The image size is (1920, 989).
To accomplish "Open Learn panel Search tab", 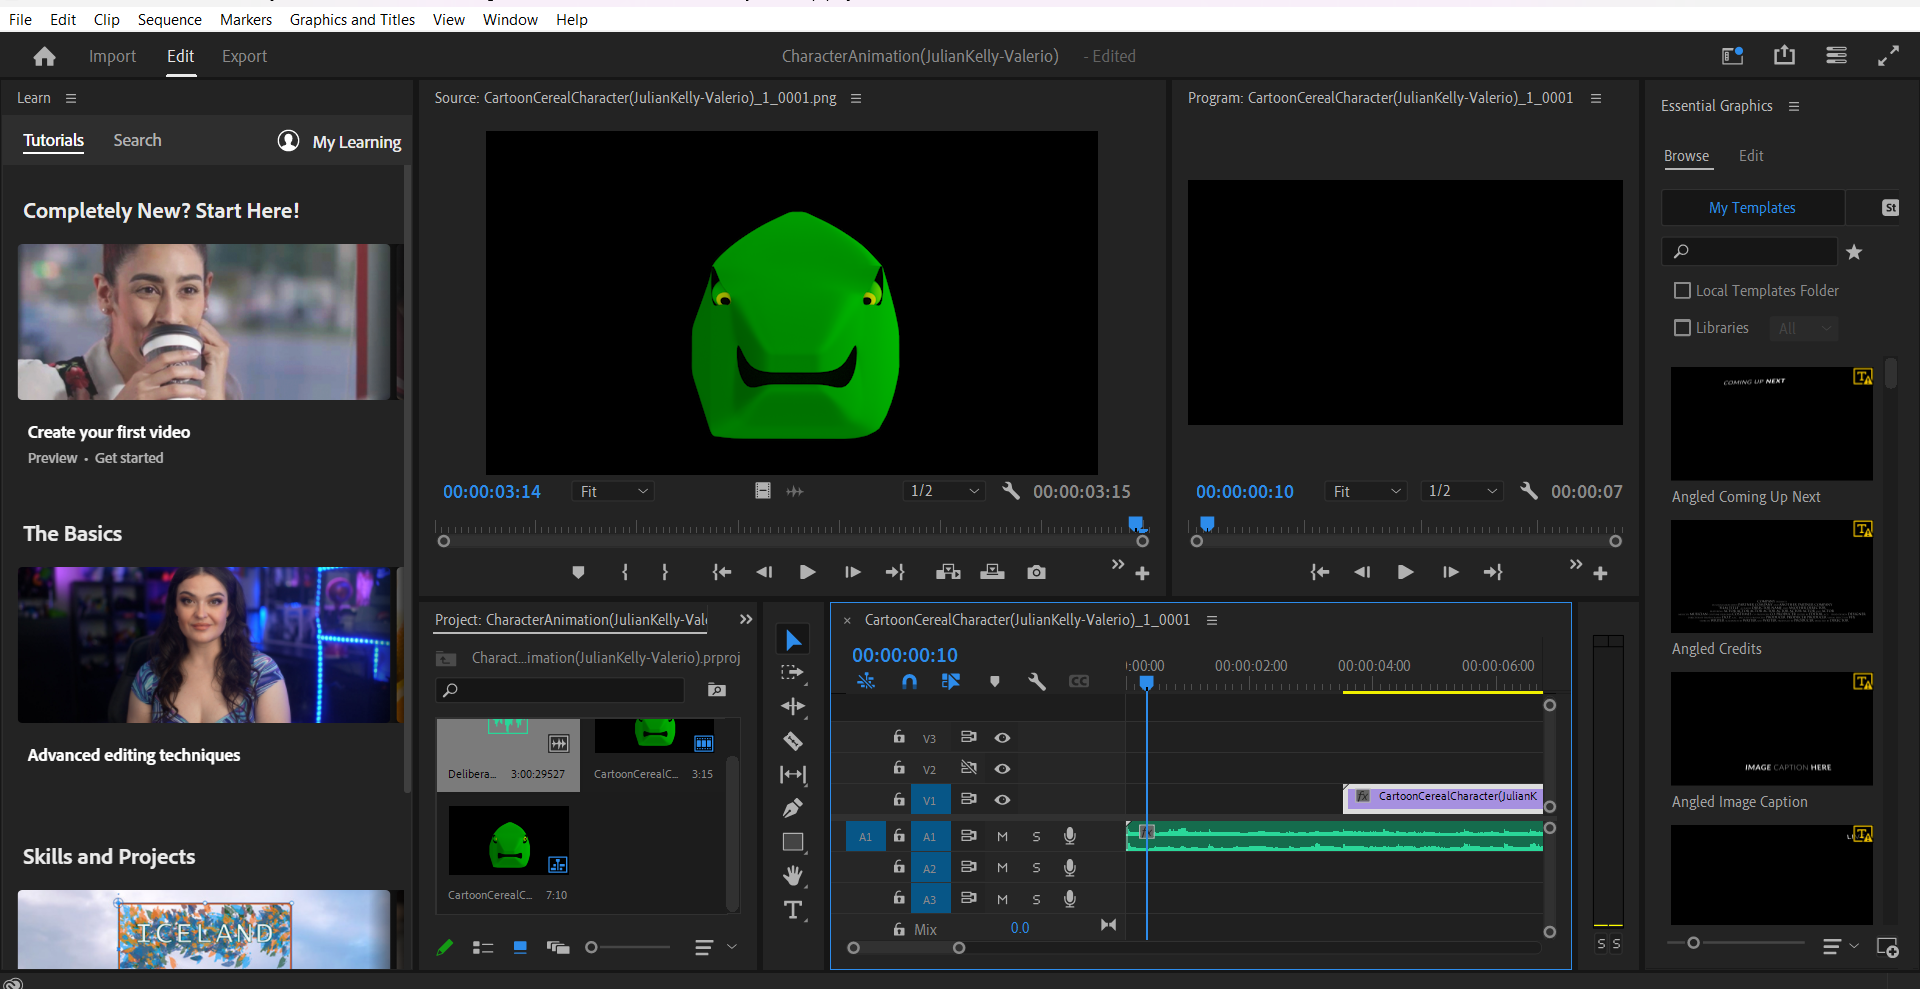I will click(x=137, y=140).
